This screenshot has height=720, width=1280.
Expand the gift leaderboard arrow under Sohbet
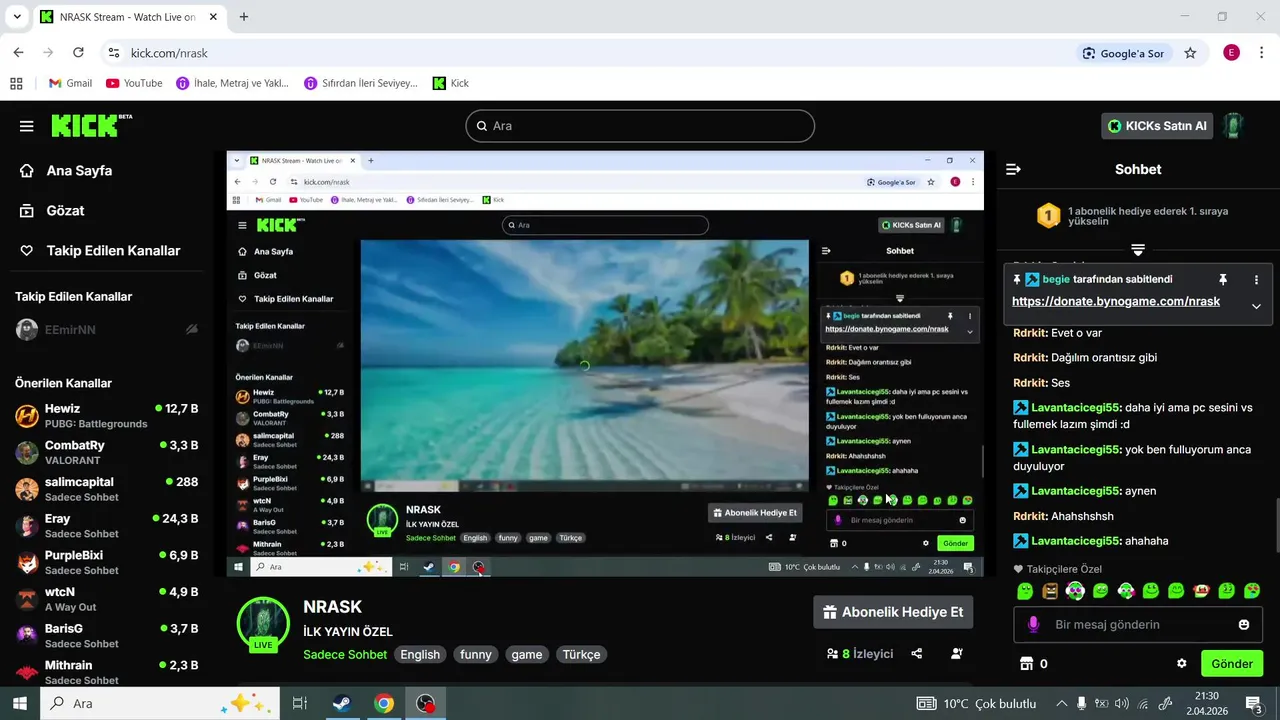click(x=1138, y=250)
